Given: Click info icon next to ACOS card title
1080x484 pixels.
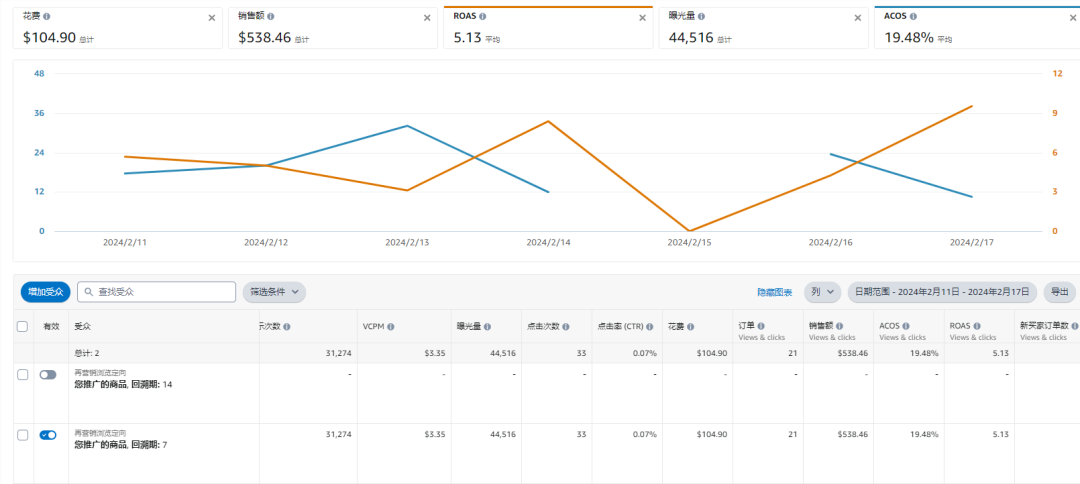Looking at the screenshot, I should (x=915, y=17).
